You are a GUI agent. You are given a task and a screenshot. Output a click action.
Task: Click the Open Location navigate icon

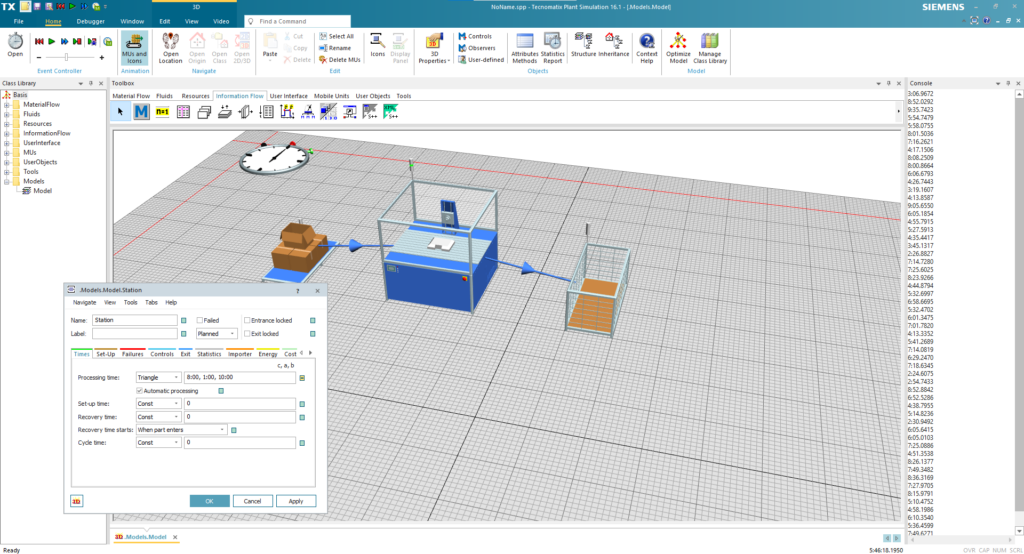(x=171, y=47)
